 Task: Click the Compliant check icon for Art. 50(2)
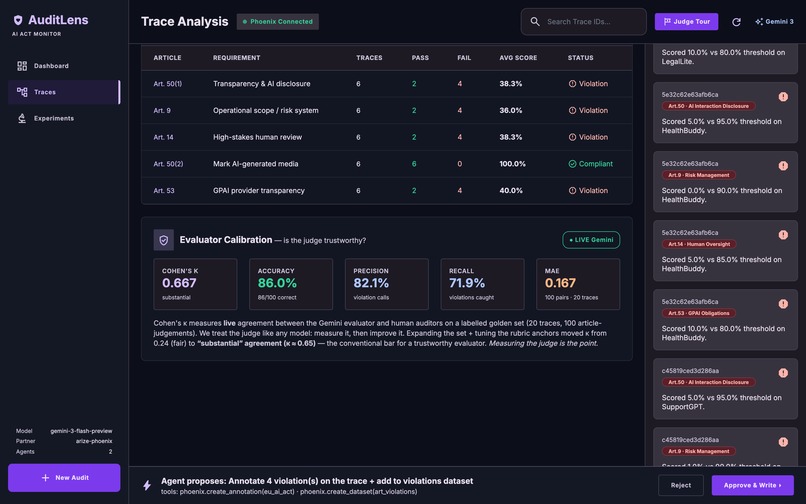(572, 164)
